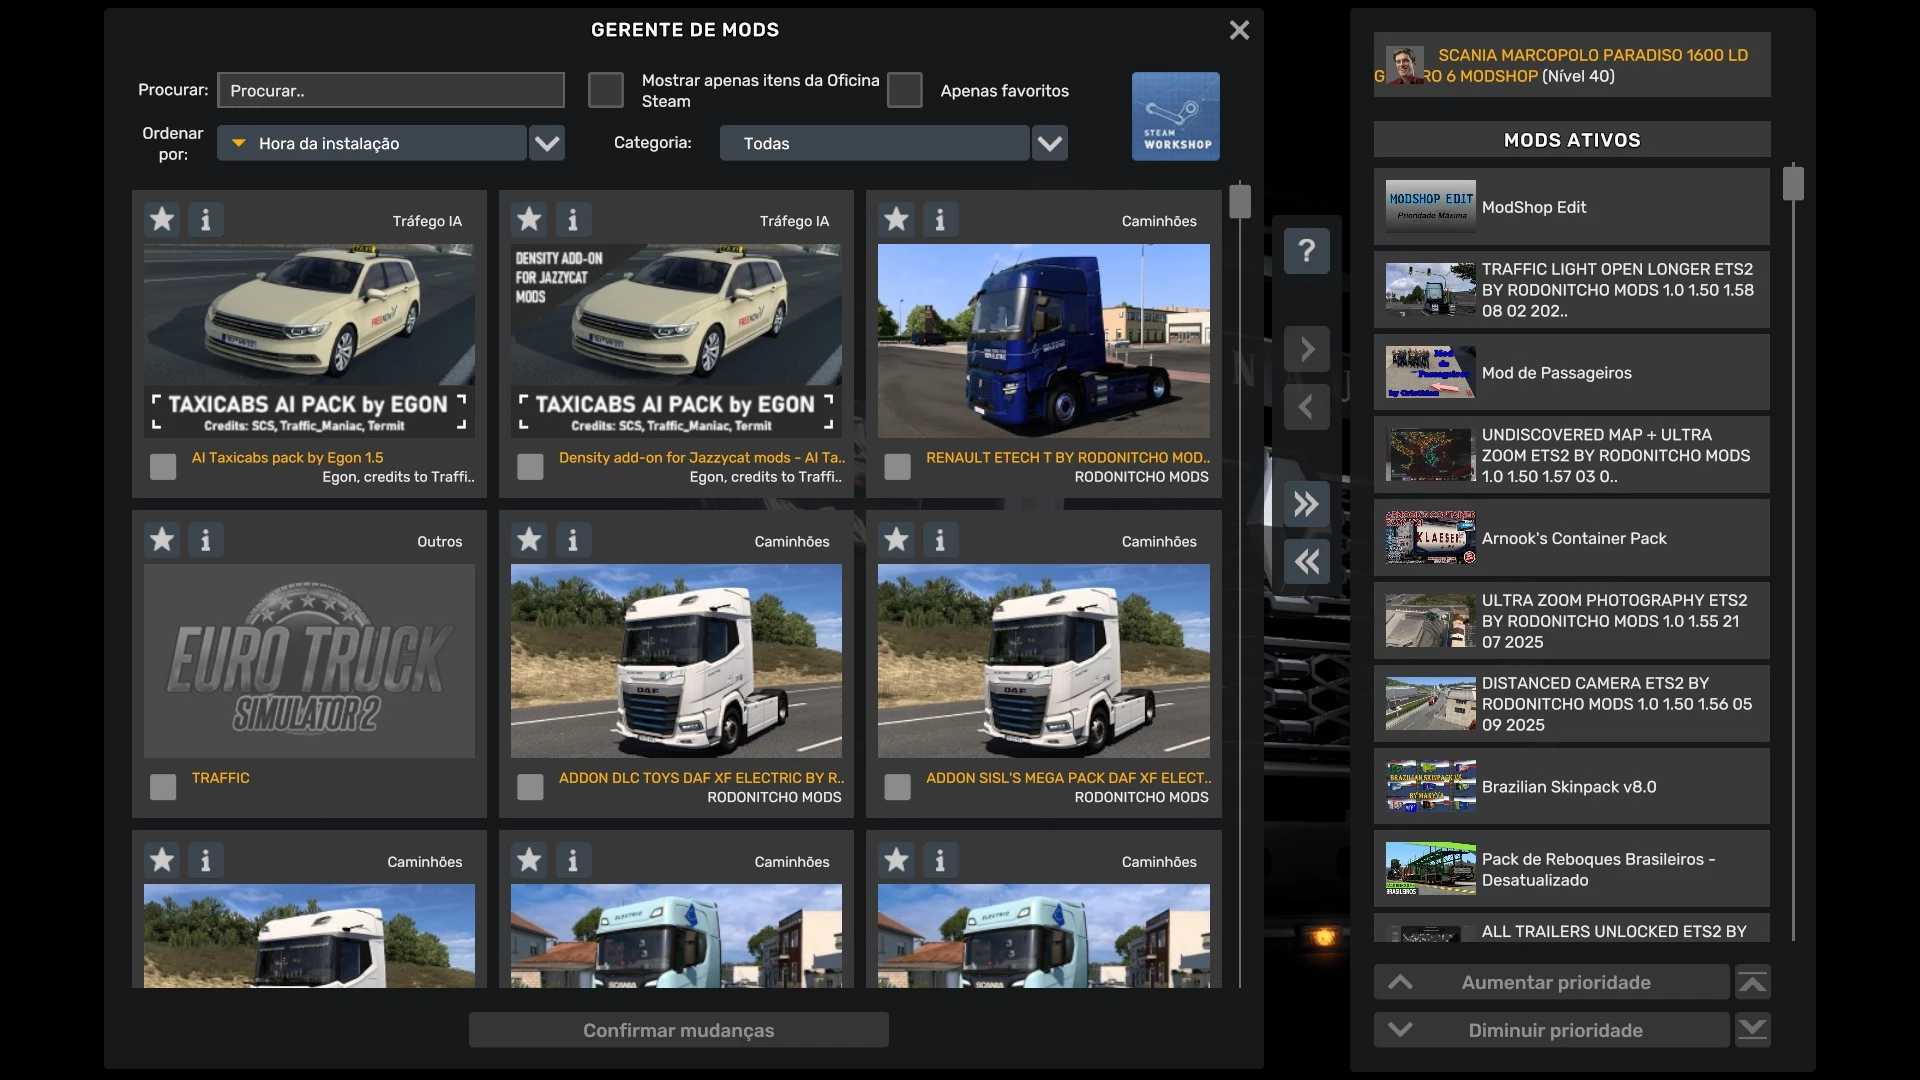Select Brazilian Skinpack v8.0 active mod
This screenshot has width=1920, height=1080.
tap(1571, 787)
